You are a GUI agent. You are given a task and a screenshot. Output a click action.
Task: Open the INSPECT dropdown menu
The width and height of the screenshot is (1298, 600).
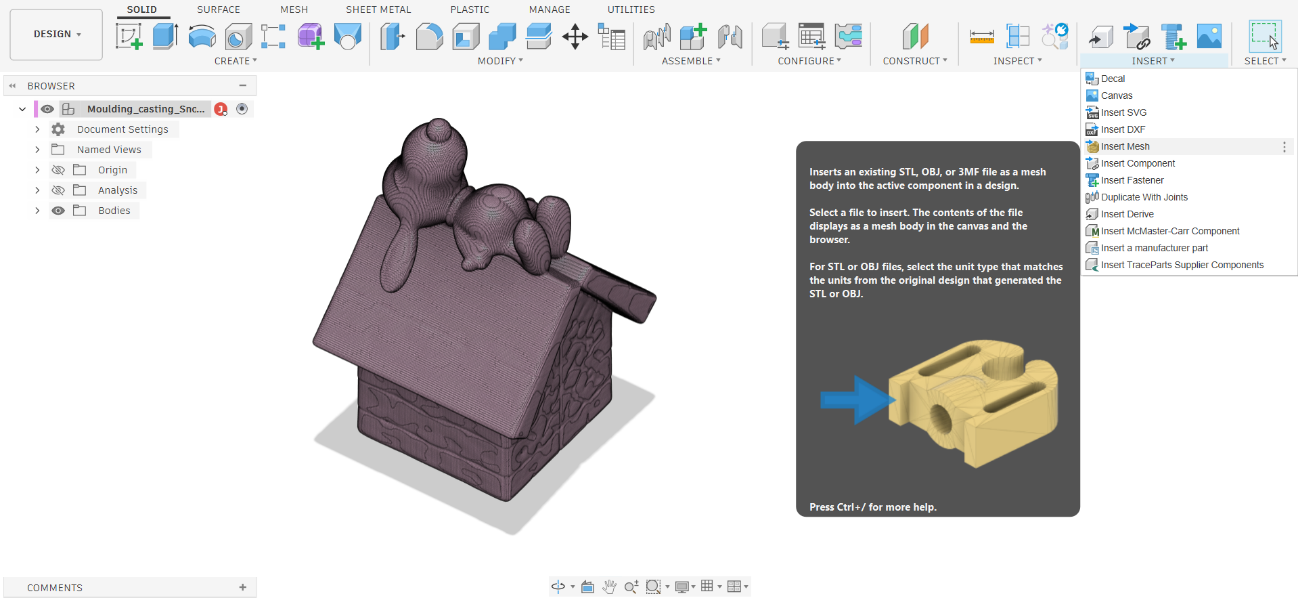(1017, 61)
